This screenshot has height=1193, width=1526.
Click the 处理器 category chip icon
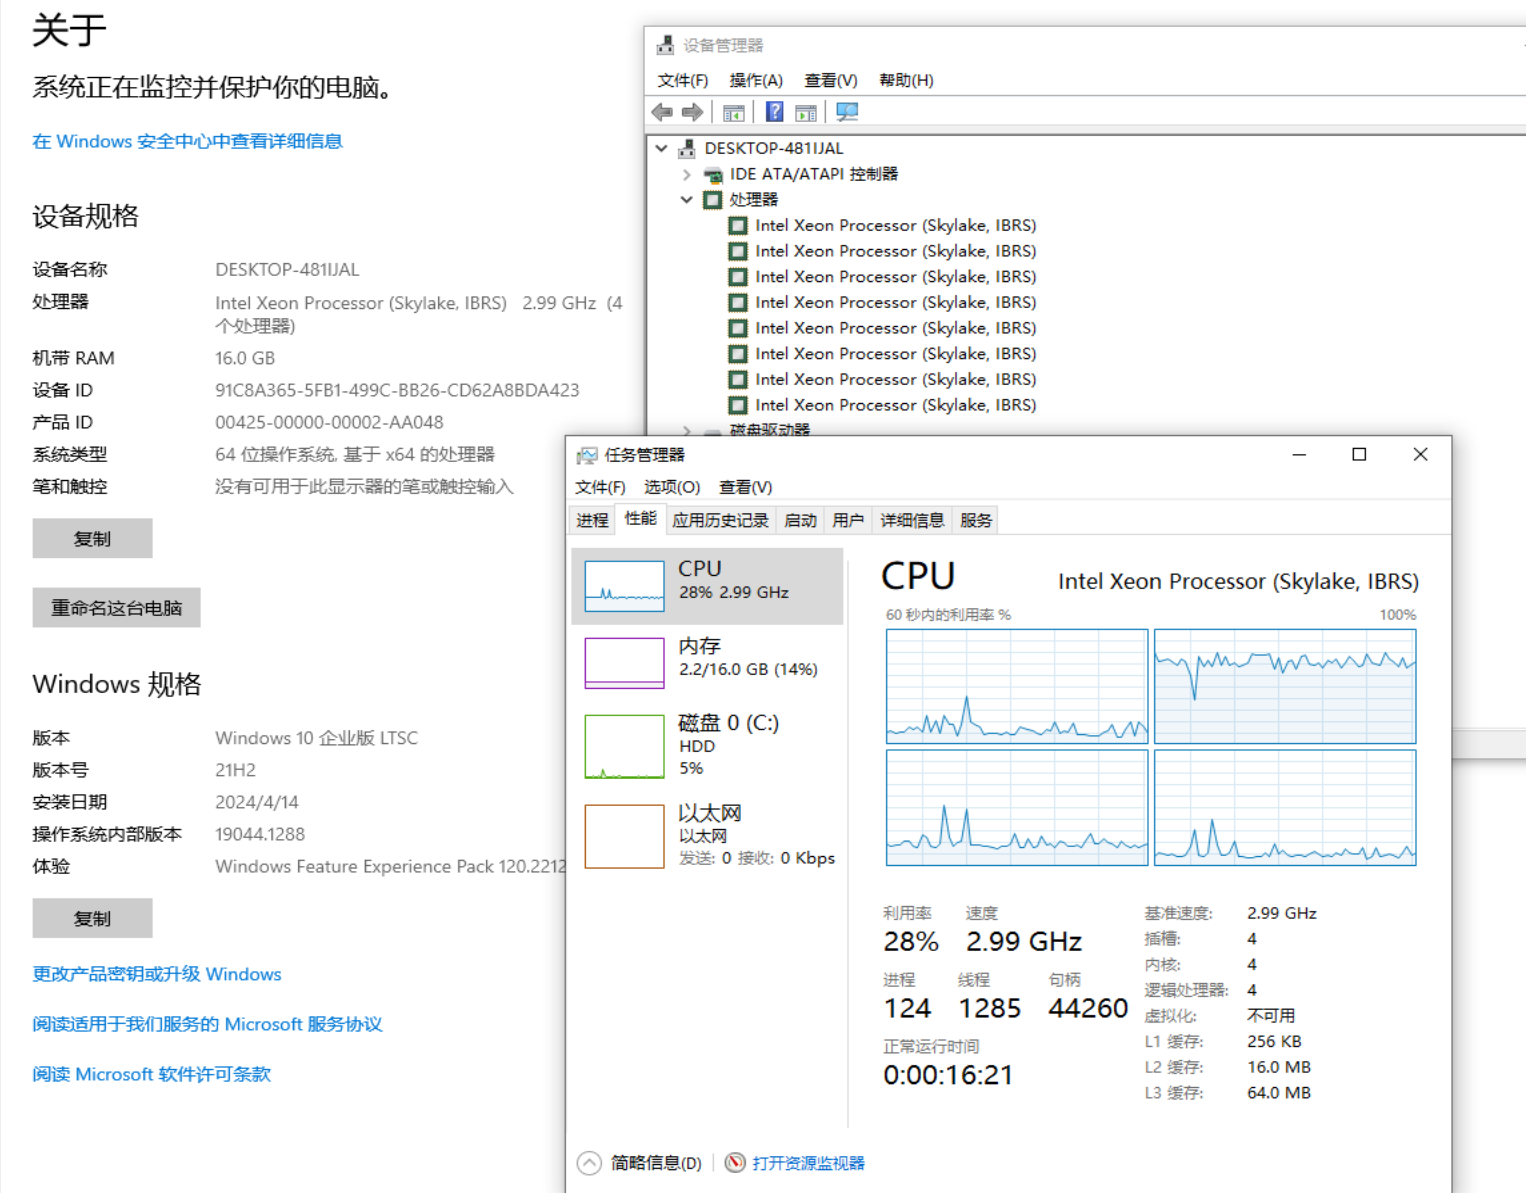[x=712, y=200]
